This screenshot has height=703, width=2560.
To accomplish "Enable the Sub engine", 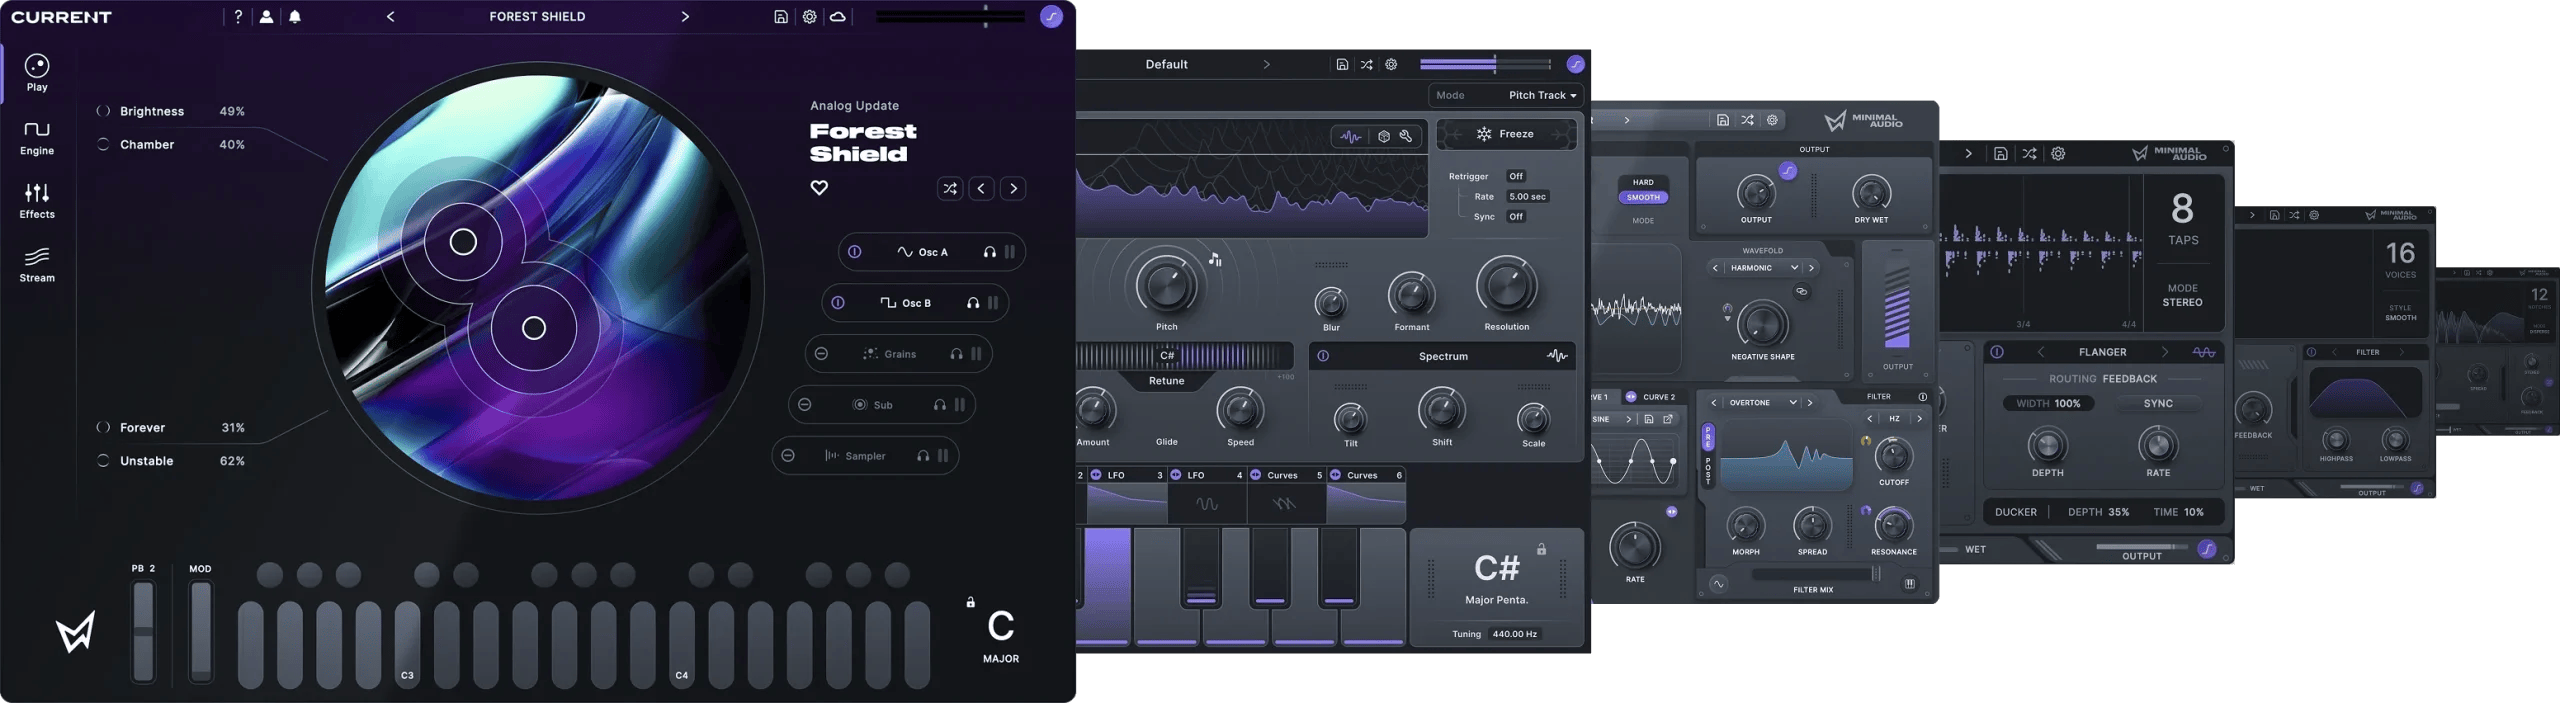I will click(805, 405).
